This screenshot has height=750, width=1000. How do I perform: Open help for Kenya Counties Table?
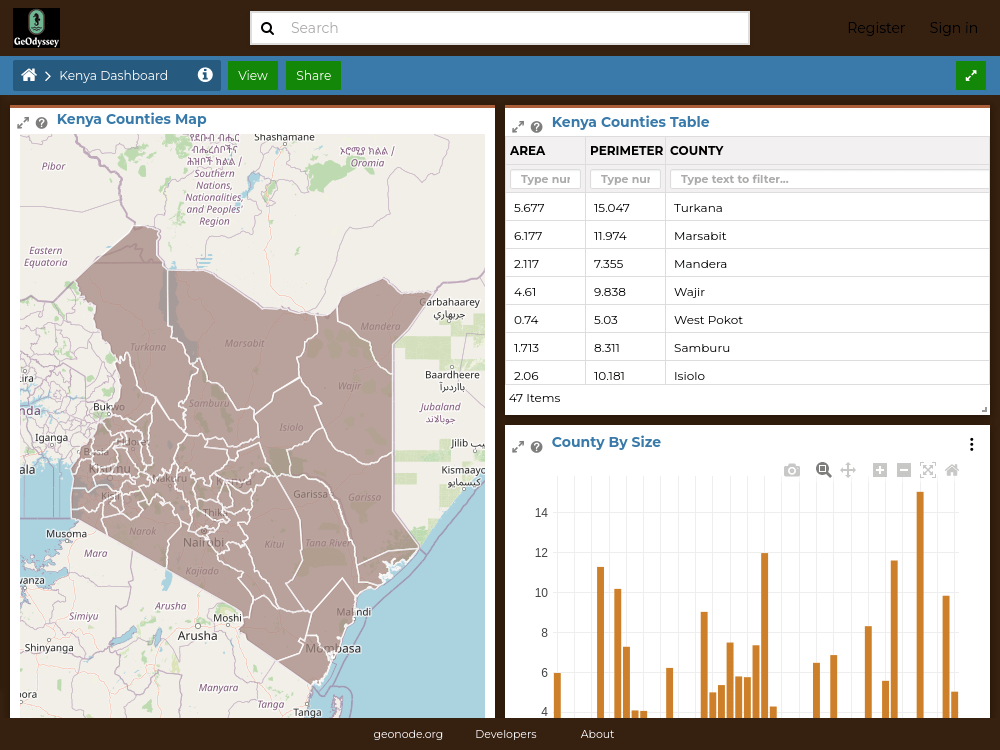536,127
